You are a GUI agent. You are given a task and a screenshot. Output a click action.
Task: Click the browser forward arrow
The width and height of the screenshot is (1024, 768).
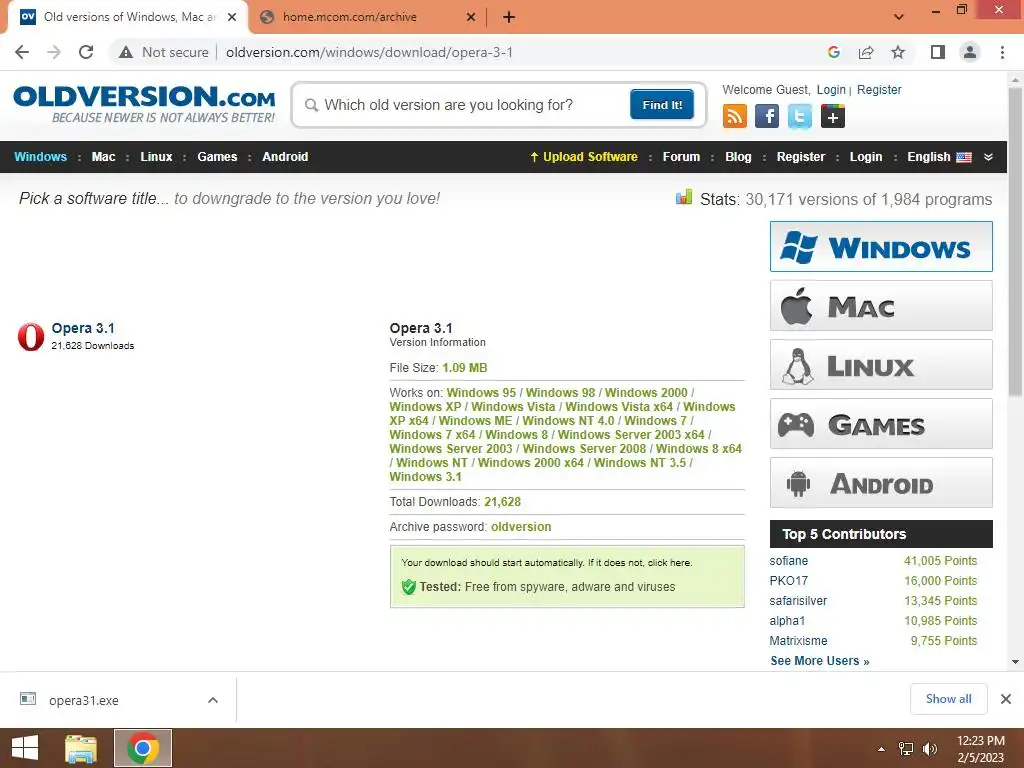[x=54, y=52]
